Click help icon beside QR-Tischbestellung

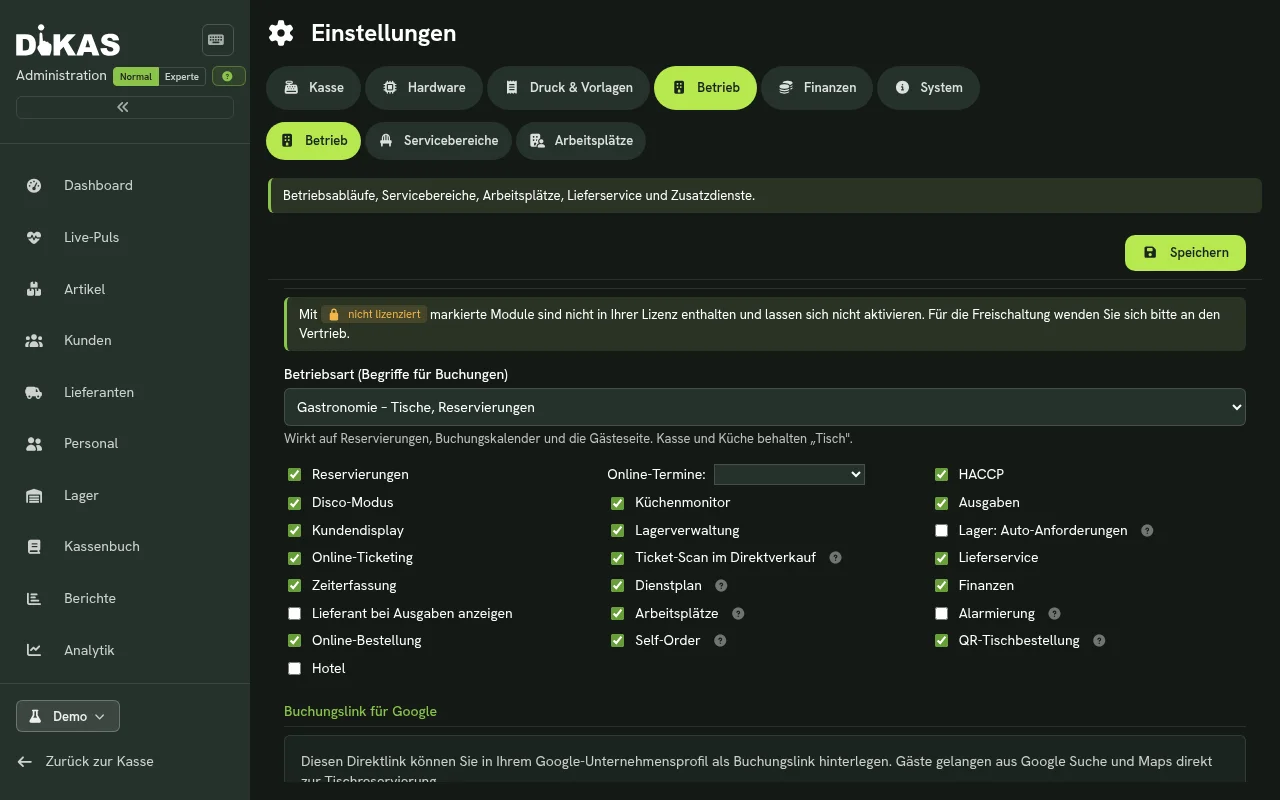pos(1099,641)
